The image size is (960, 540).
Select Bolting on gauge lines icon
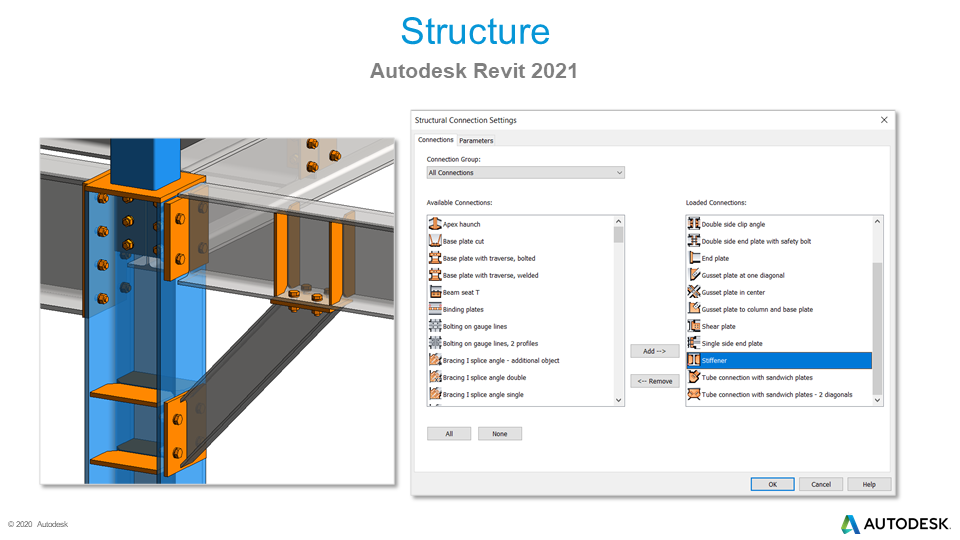pyautogui.click(x=435, y=327)
